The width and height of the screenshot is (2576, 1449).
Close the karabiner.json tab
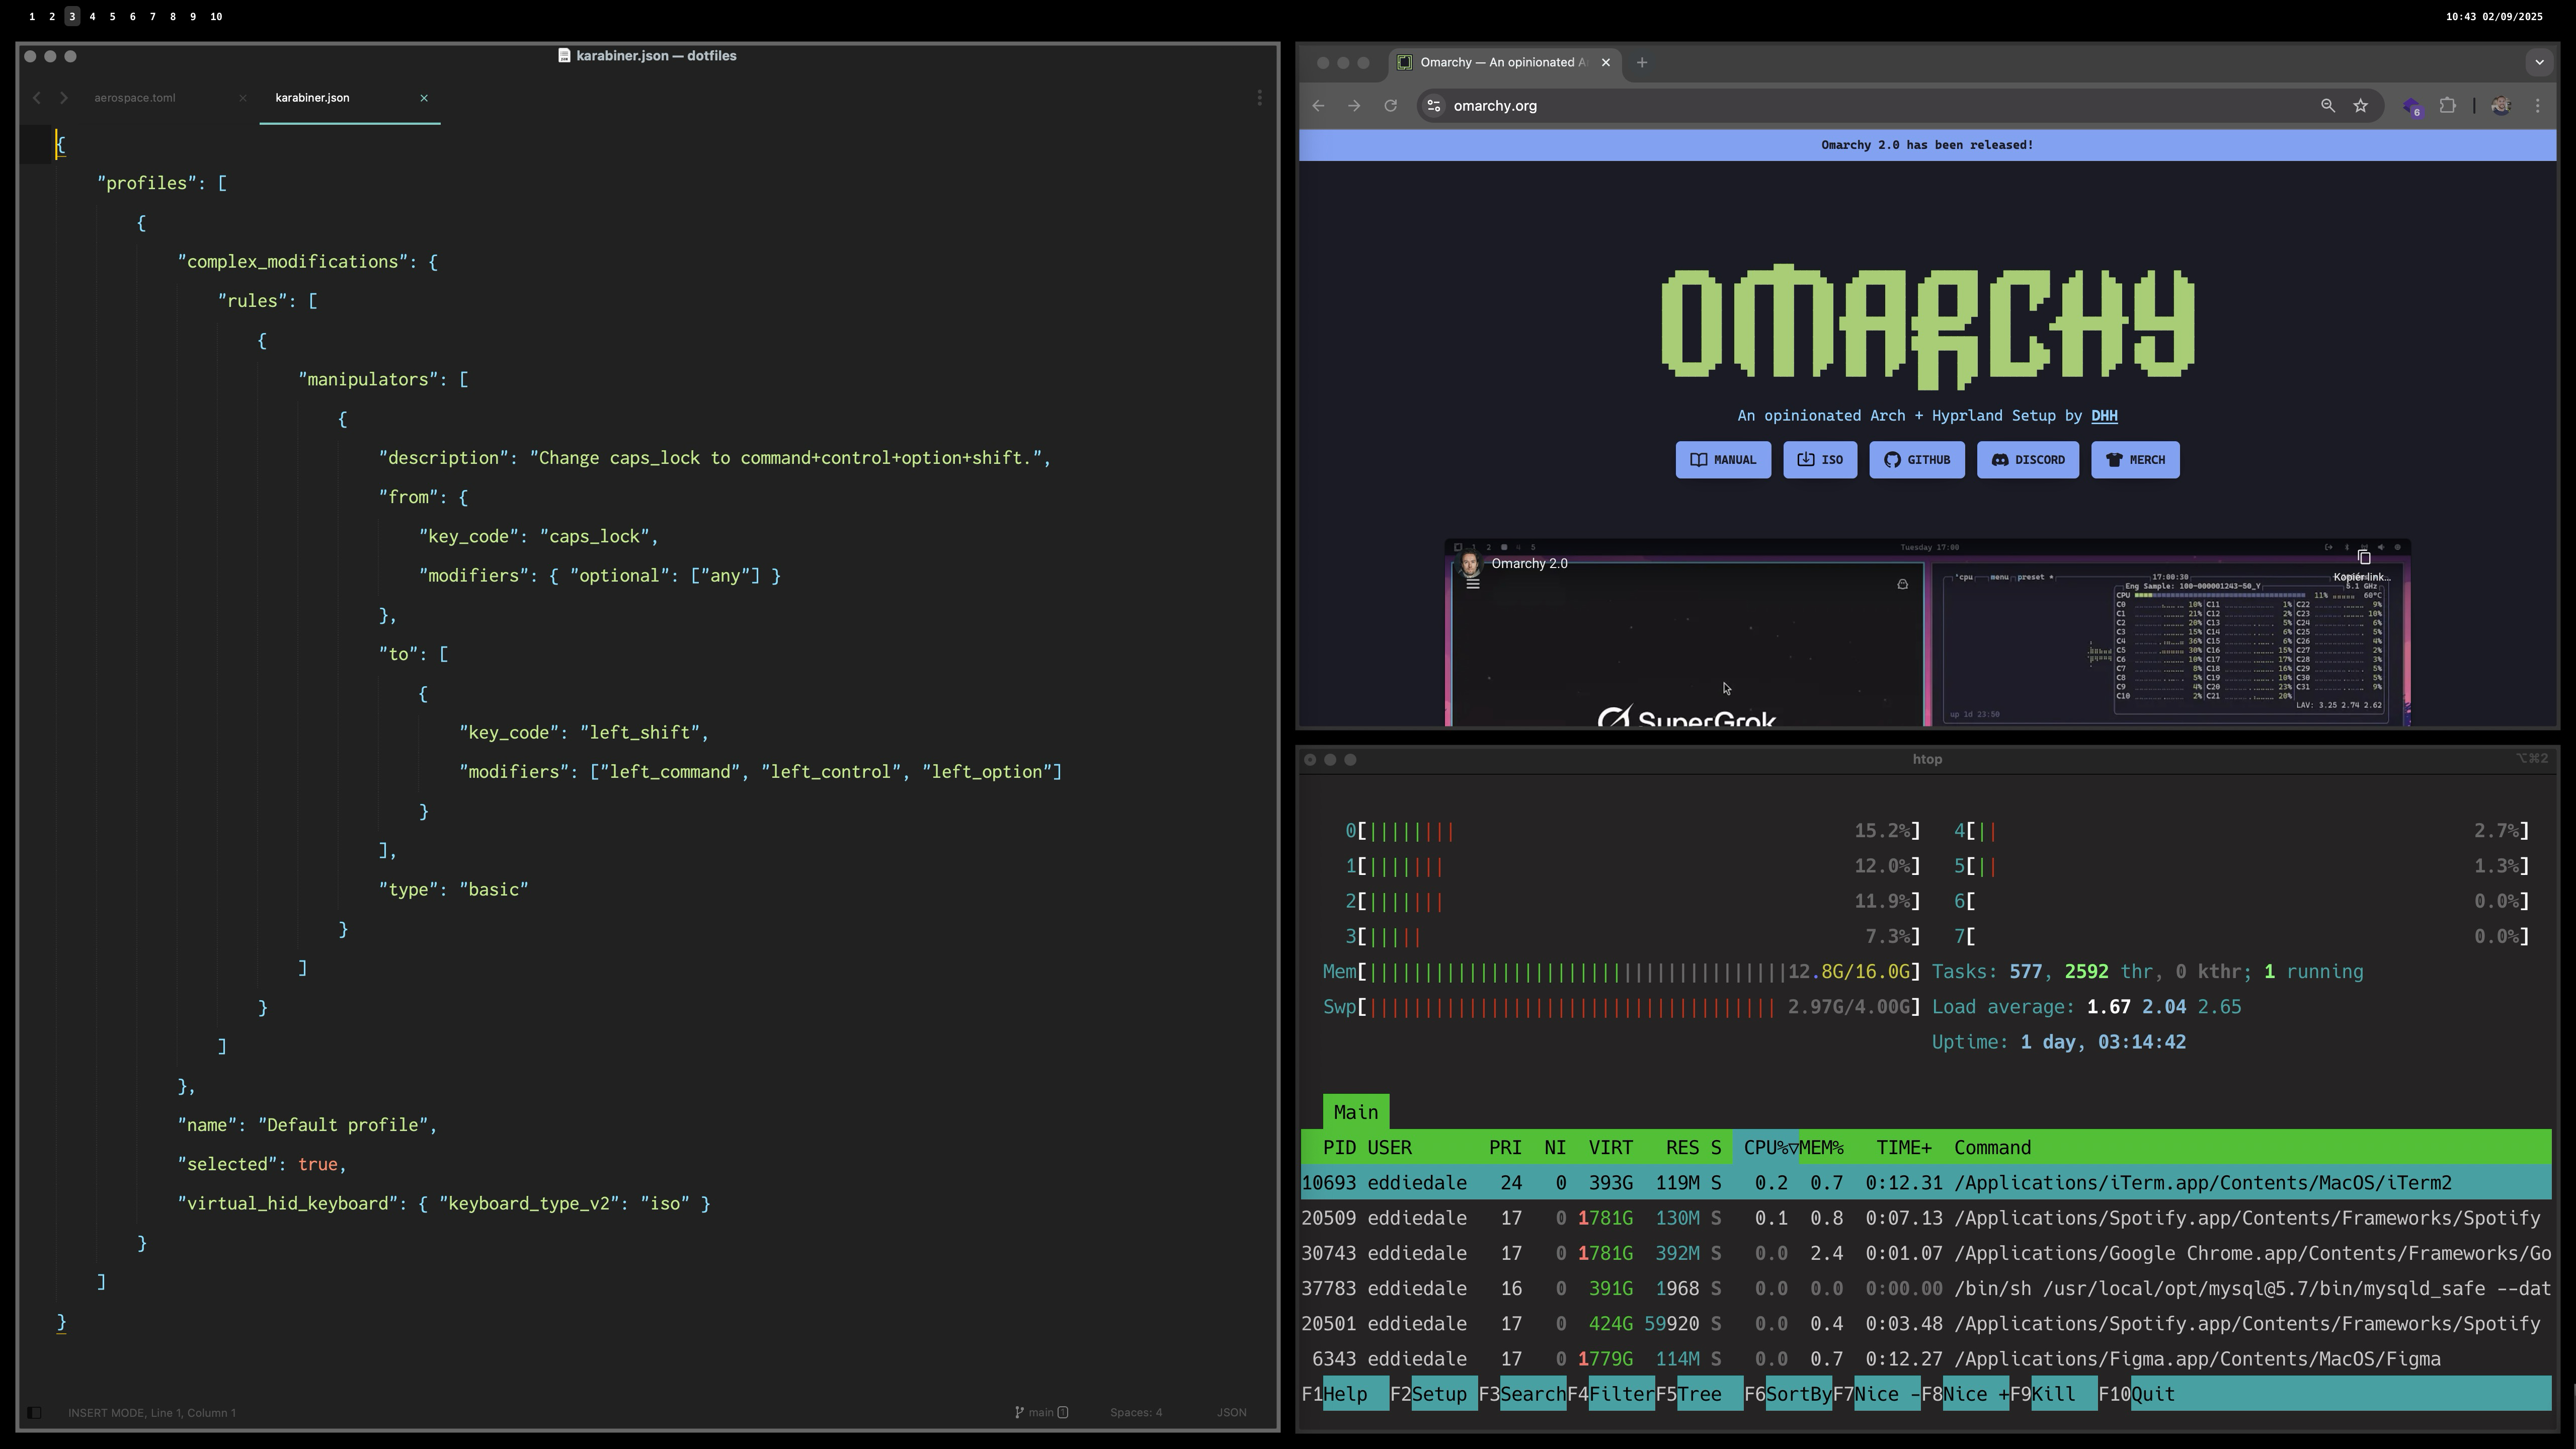pos(424,98)
